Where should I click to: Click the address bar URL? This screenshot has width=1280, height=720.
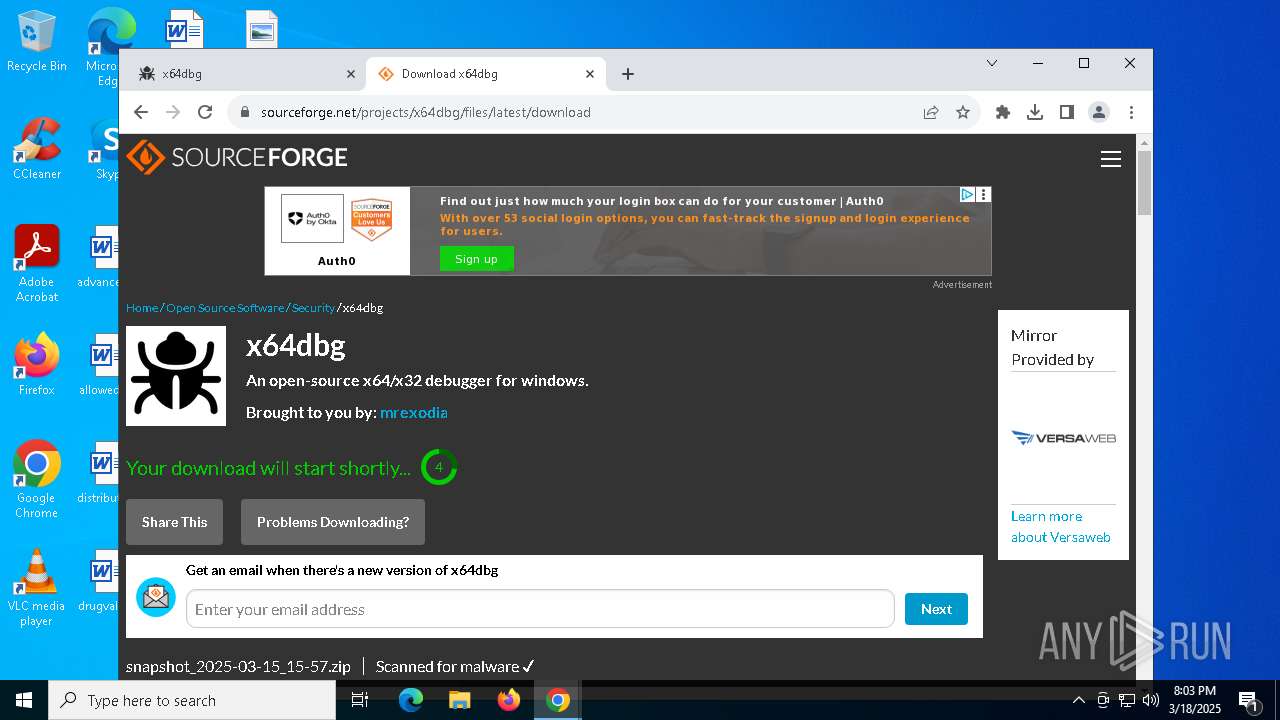click(x=426, y=112)
